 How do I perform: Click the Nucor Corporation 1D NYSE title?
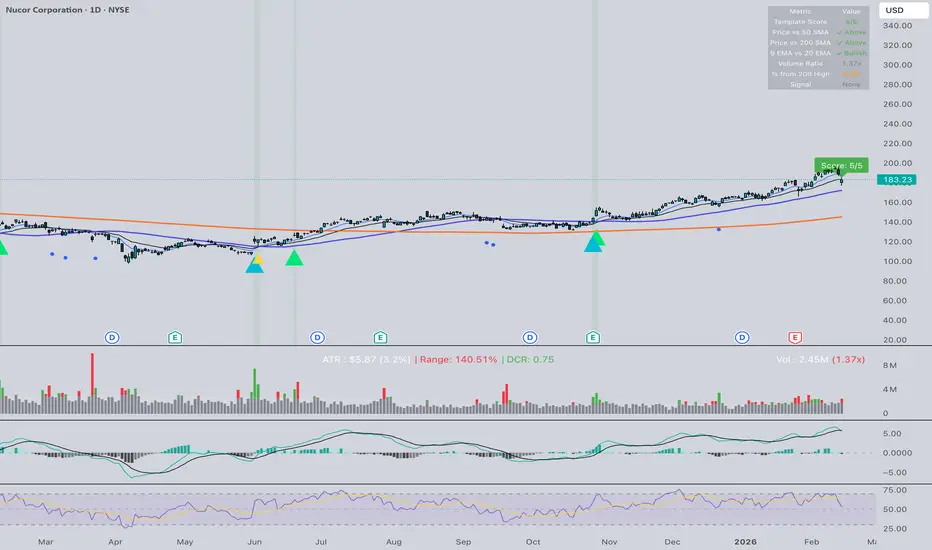tap(67, 10)
